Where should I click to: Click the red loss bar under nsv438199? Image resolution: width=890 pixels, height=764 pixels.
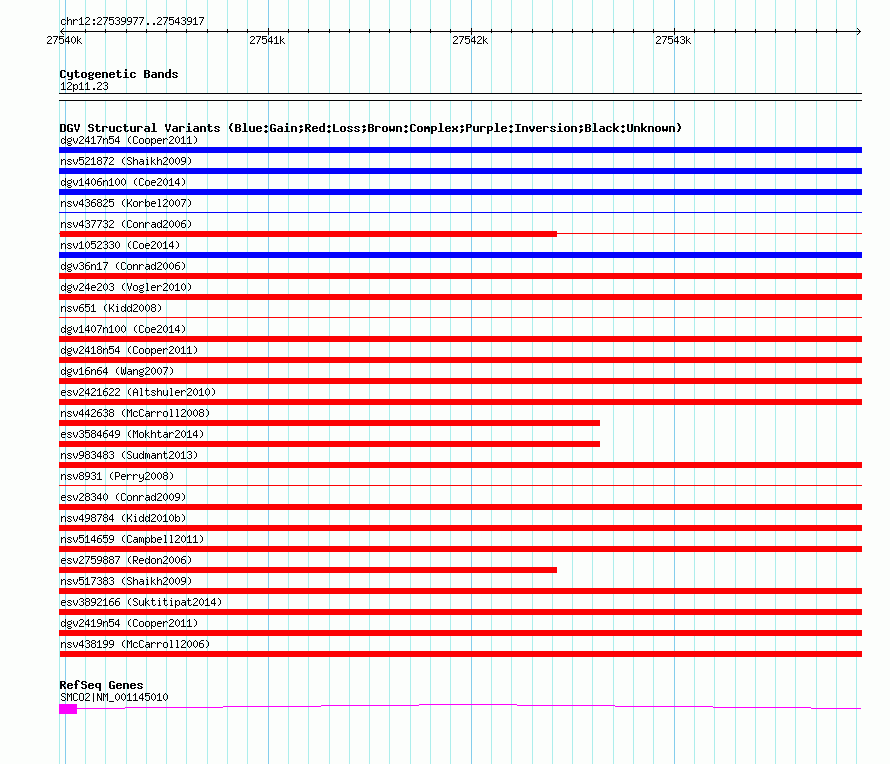pyautogui.click(x=460, y=654)
